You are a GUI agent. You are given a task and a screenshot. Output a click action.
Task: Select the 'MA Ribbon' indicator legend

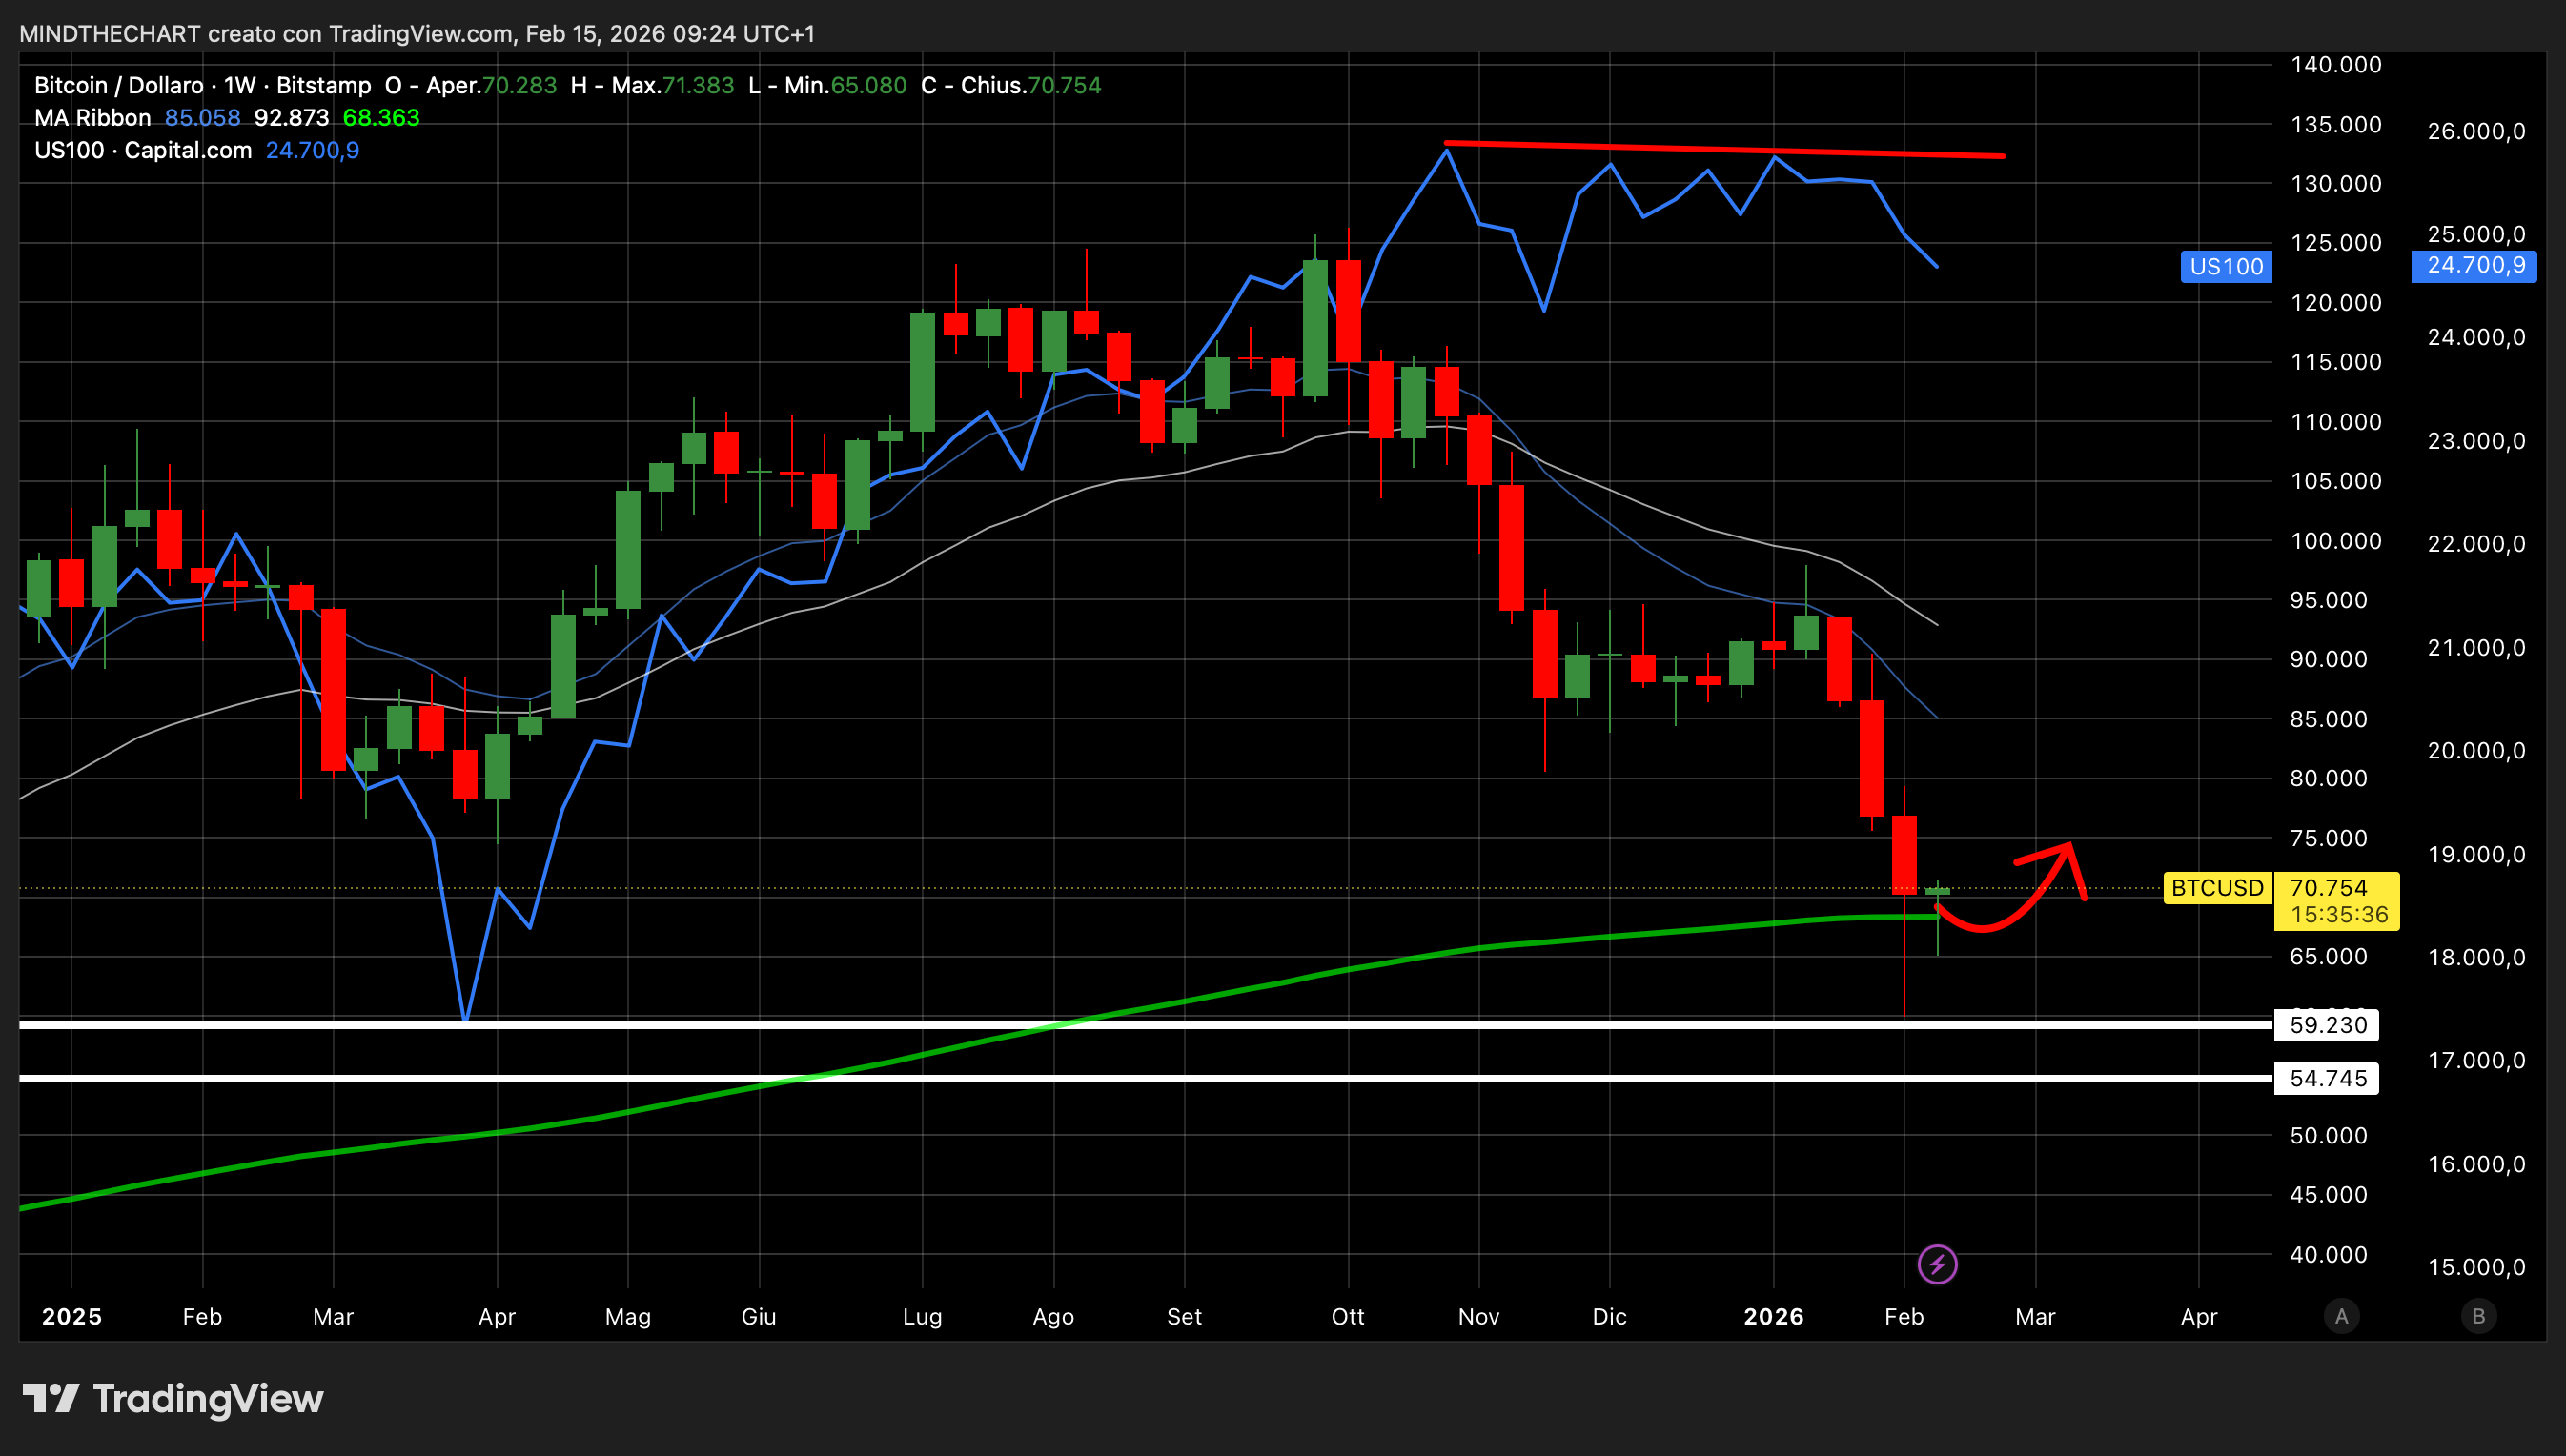(x=92, y=118)
